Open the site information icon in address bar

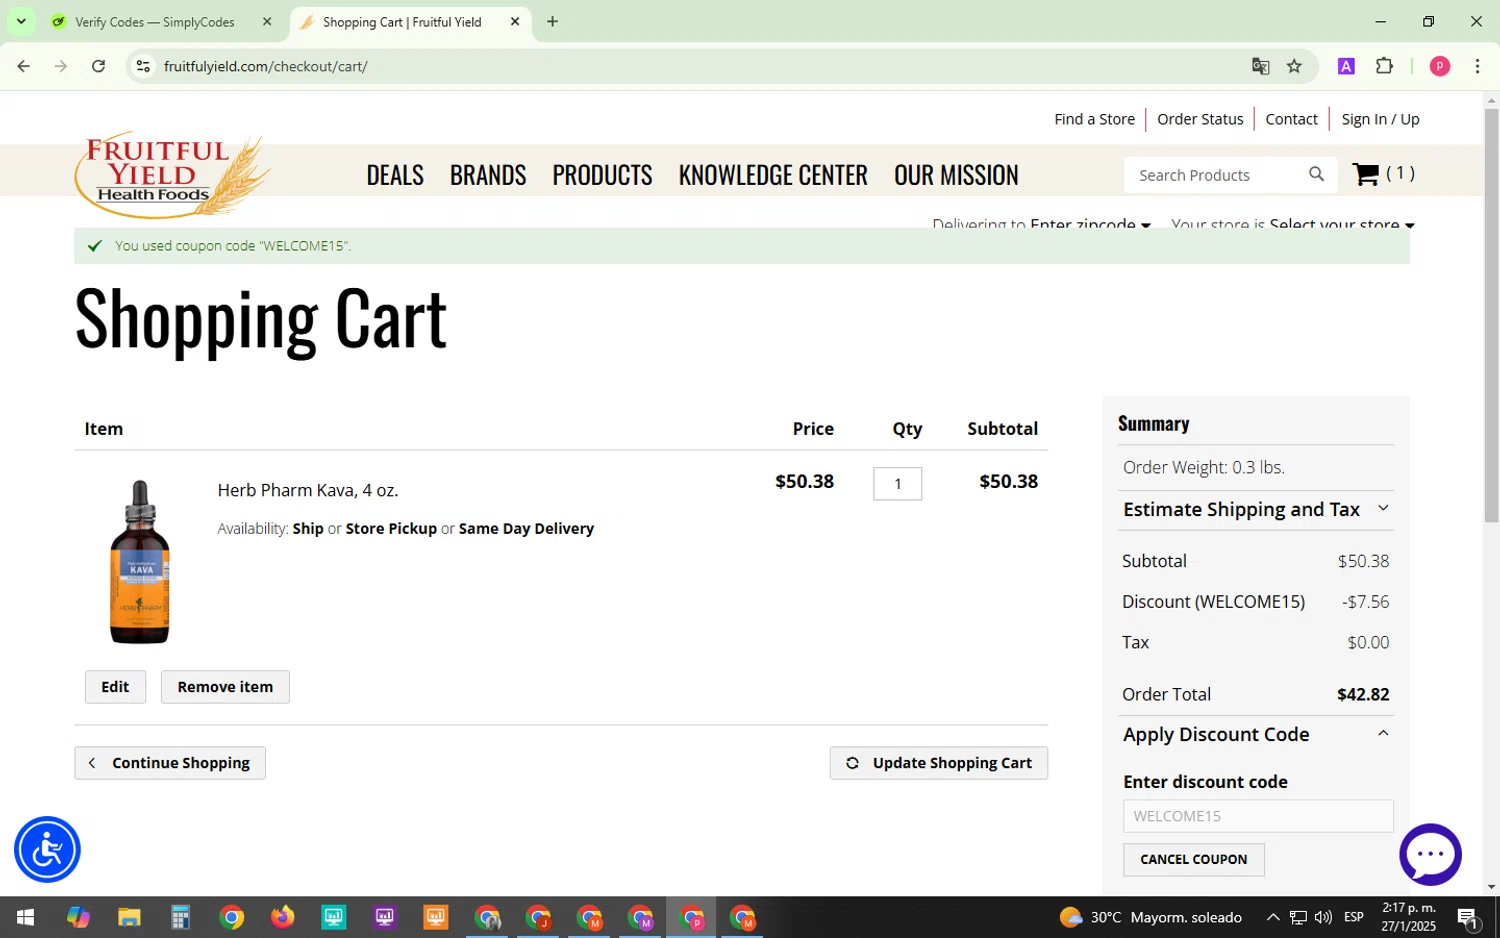pos(143,66)
